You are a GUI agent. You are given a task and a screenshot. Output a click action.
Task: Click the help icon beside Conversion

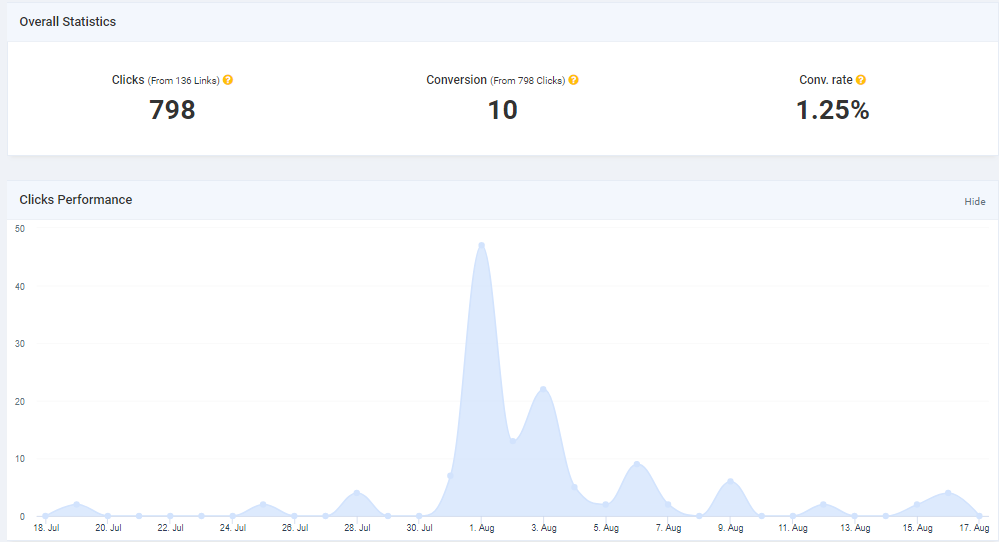[574, 80]
